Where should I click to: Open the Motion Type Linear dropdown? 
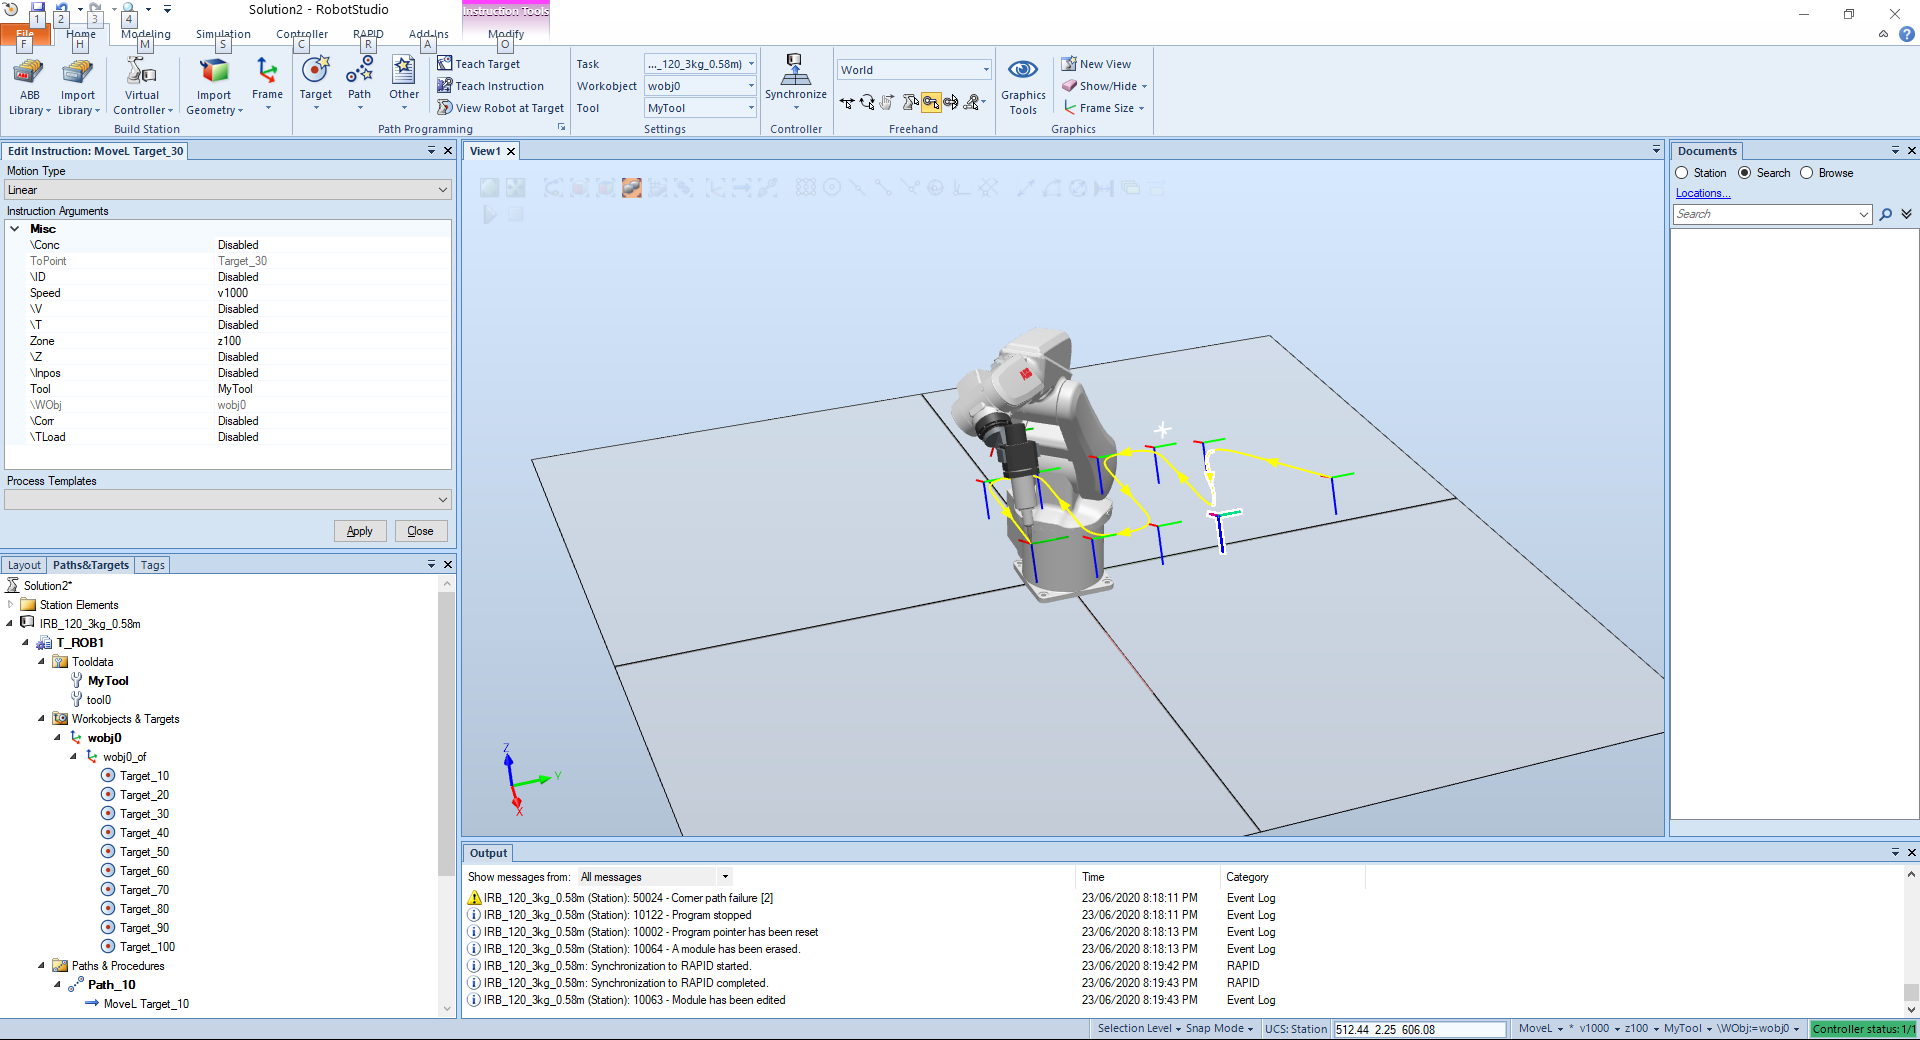pos(228,190)
